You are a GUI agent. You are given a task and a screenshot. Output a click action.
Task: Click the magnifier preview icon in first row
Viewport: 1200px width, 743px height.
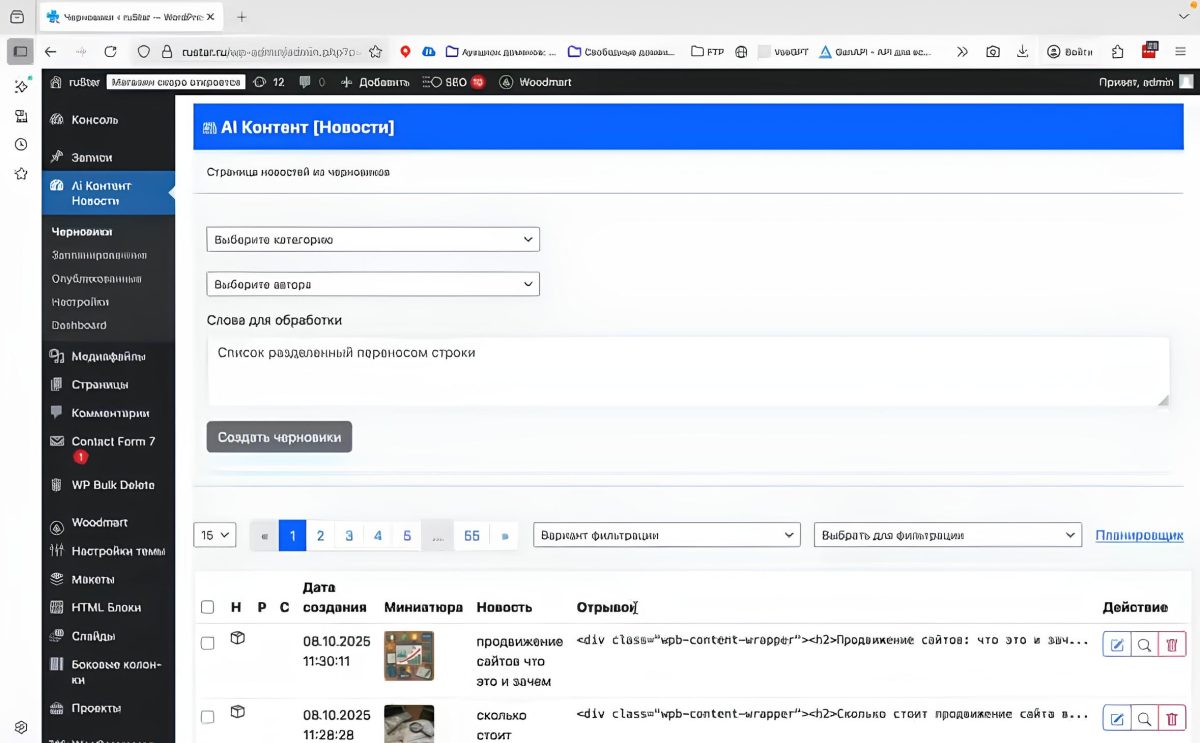(x=1144, y=644)
